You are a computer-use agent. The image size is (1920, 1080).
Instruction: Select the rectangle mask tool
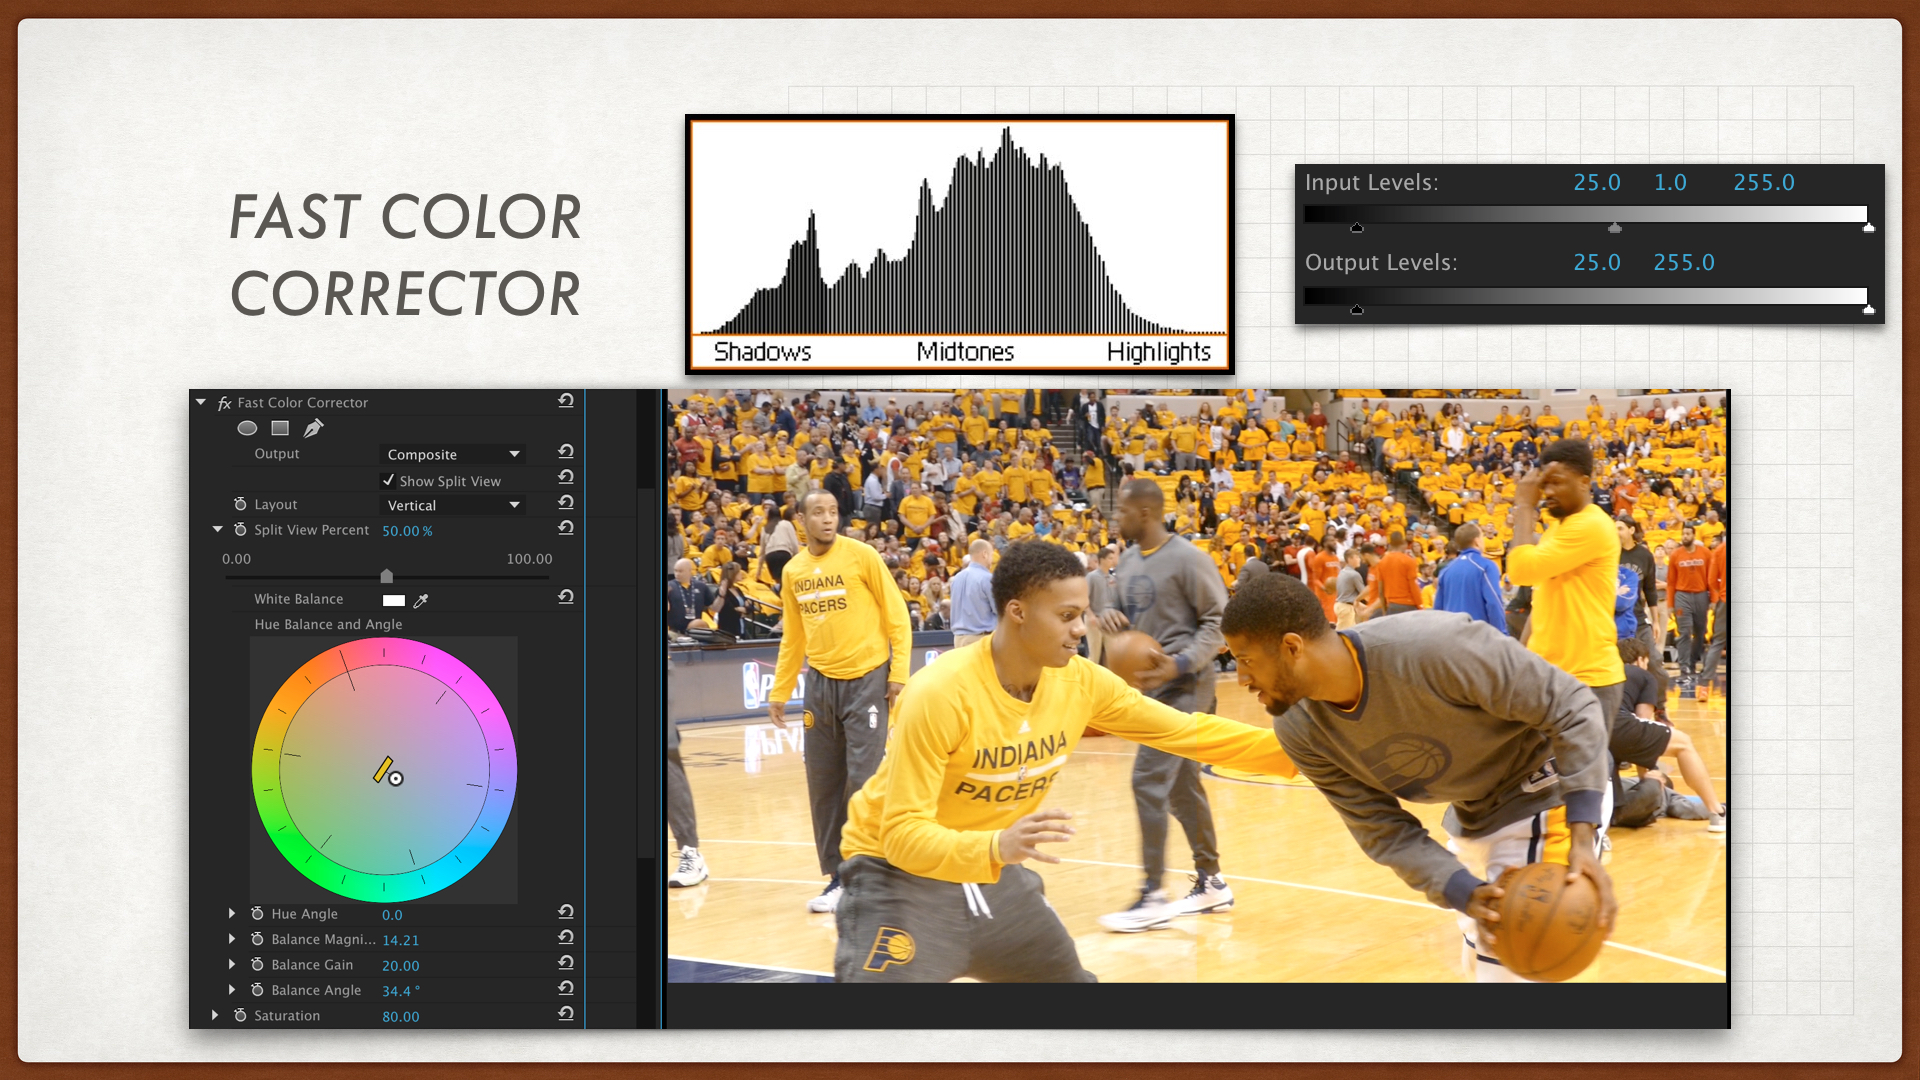pos(280,428)
